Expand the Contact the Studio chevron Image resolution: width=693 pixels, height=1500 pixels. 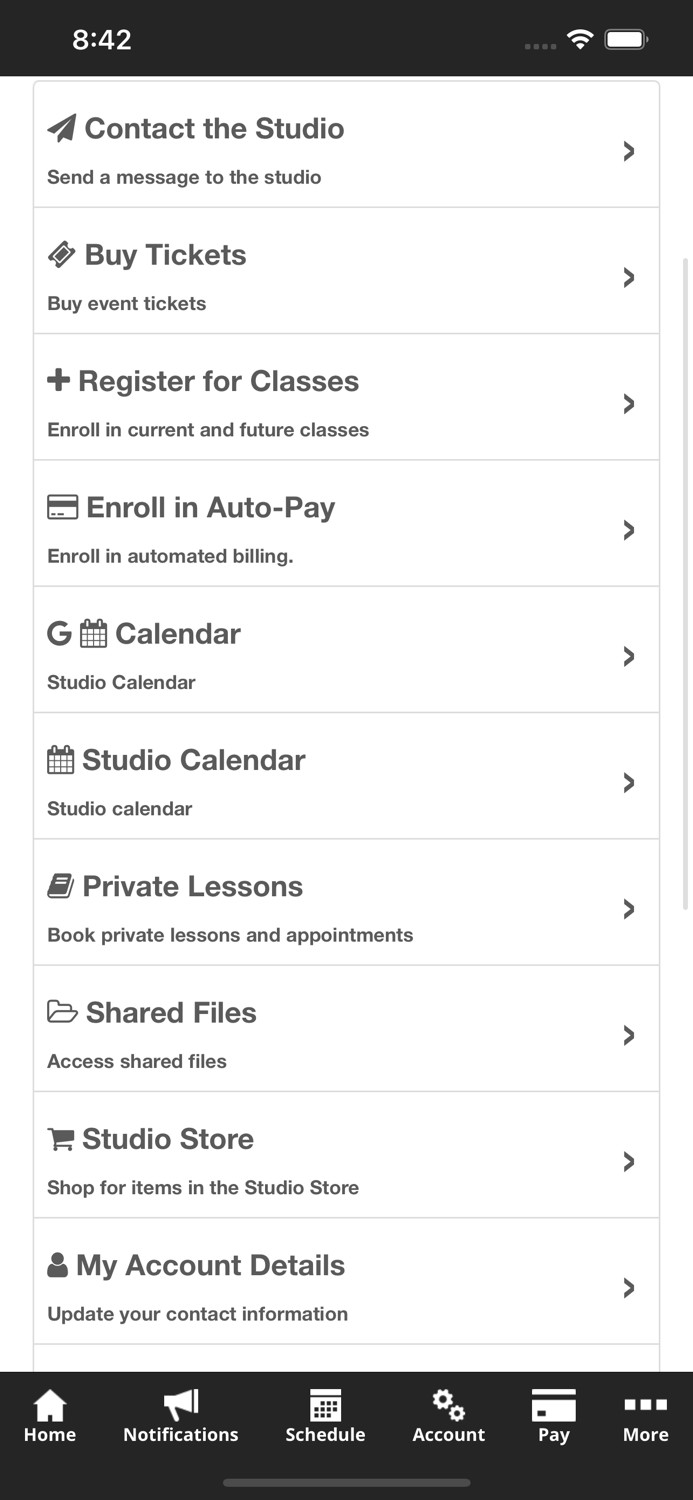pos(629,151)
